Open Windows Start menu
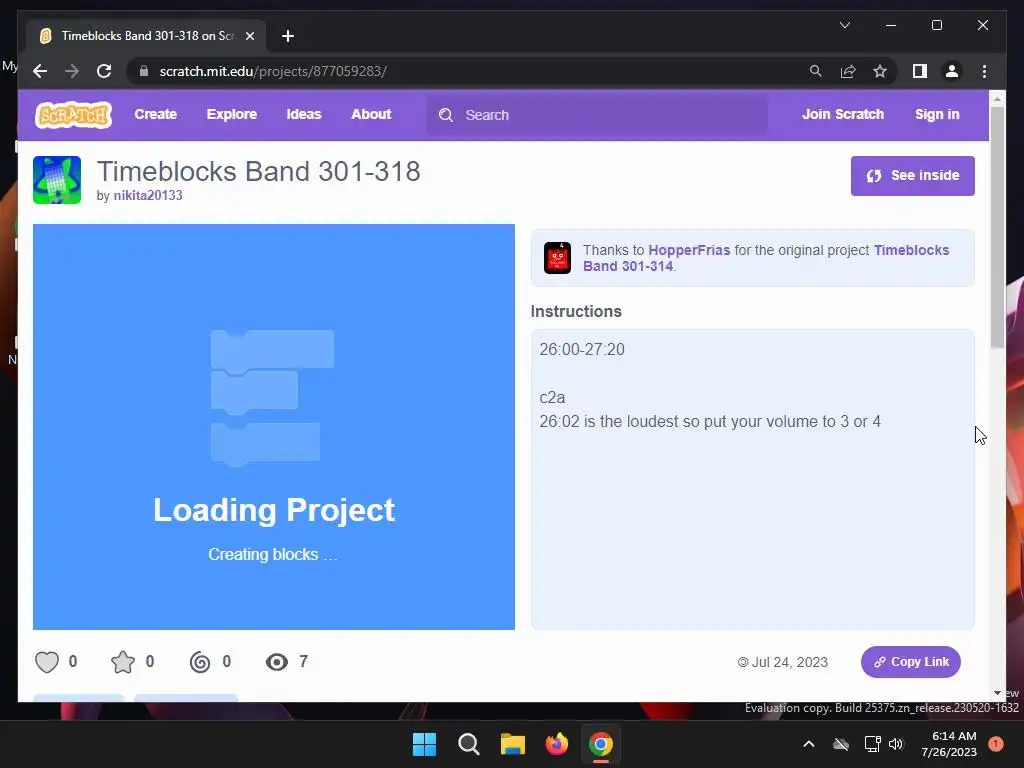 click(x=424, y=744)
